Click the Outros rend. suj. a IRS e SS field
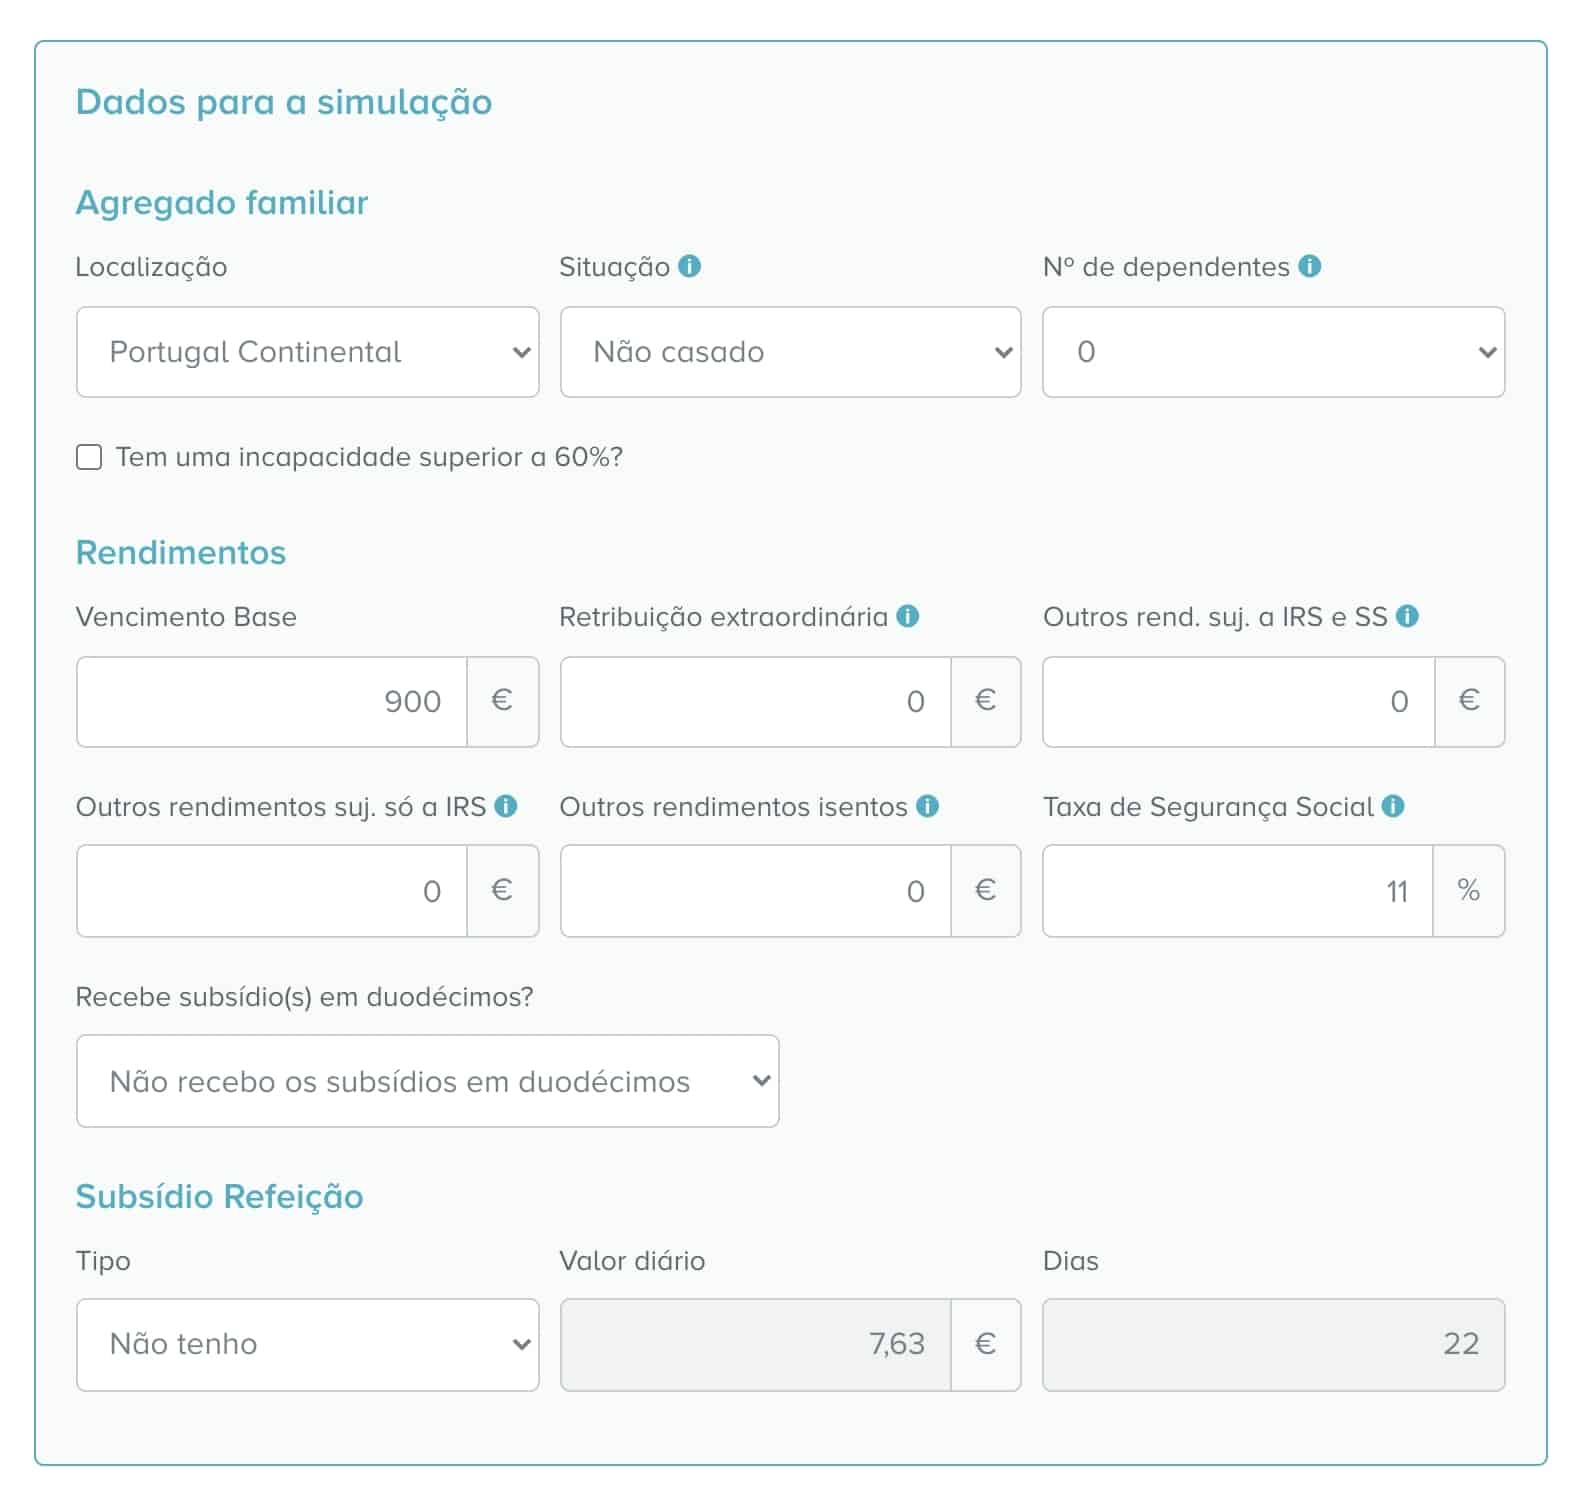Image resolution: width=1582 pixels, height=1504 pixels. 1238,702
